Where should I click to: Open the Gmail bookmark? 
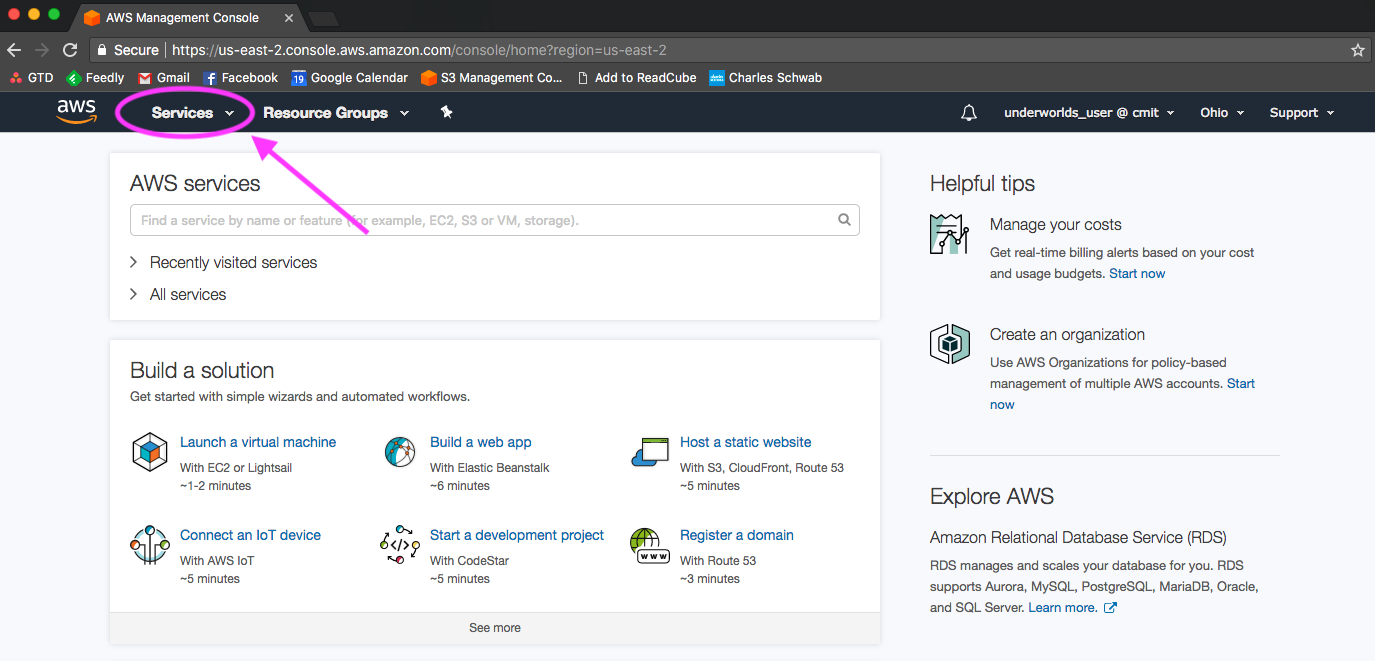[x=164, y=77]
